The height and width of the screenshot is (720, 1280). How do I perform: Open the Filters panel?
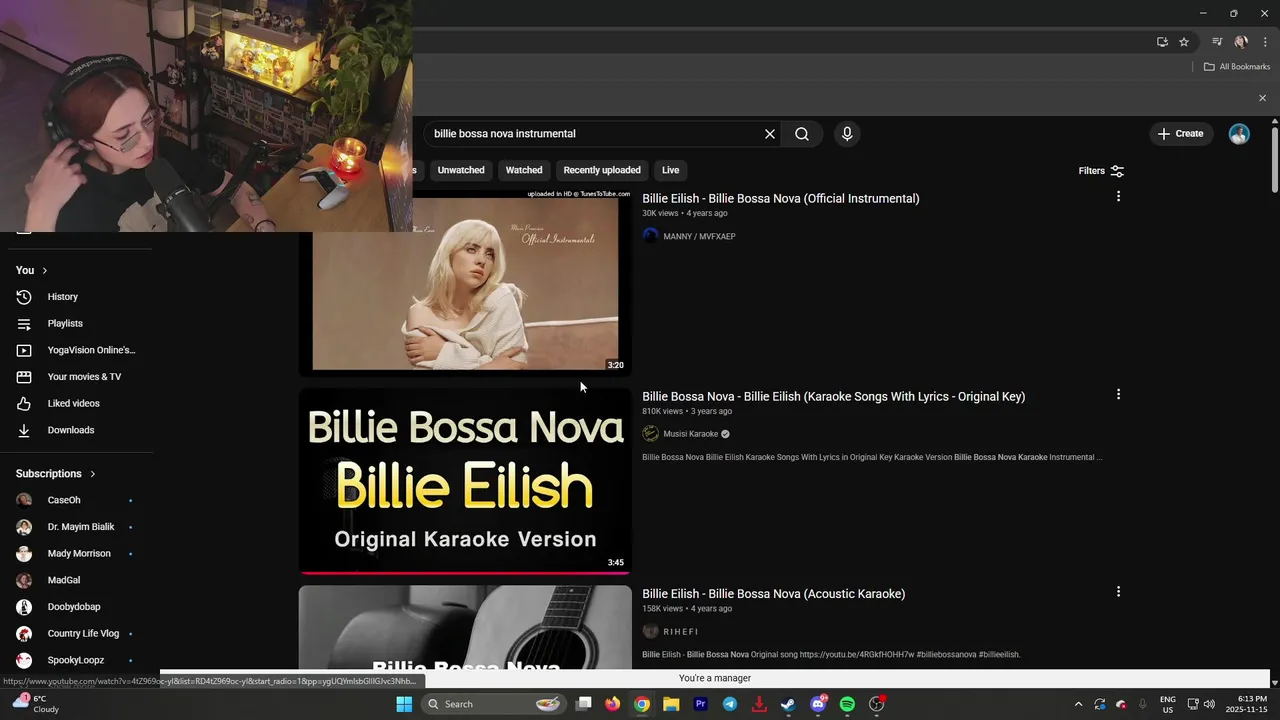pyautogui.click(x=1101, y=171)
